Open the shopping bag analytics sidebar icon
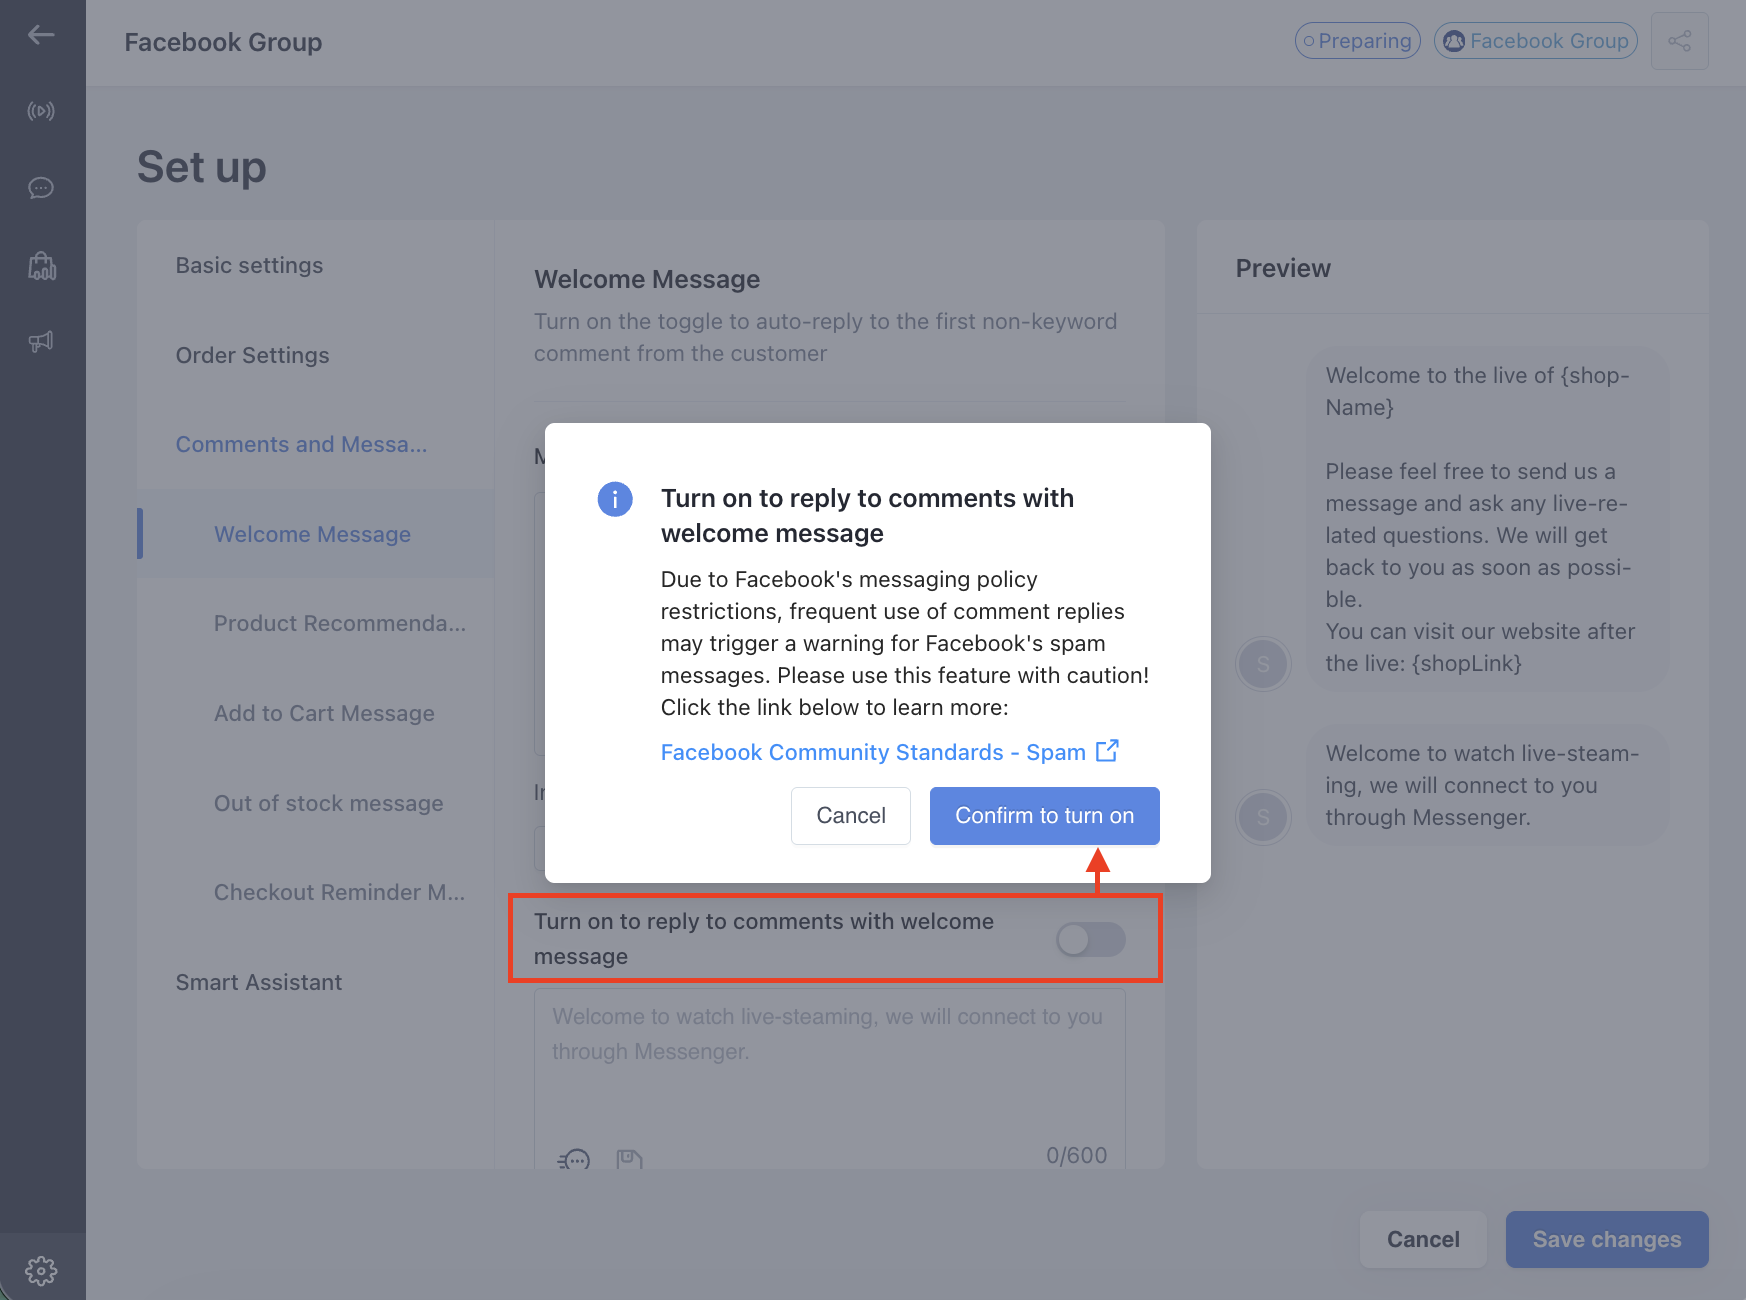The height and width of the screenshot is (1300, 1746). pyautogui.click(x=42, y=265)
